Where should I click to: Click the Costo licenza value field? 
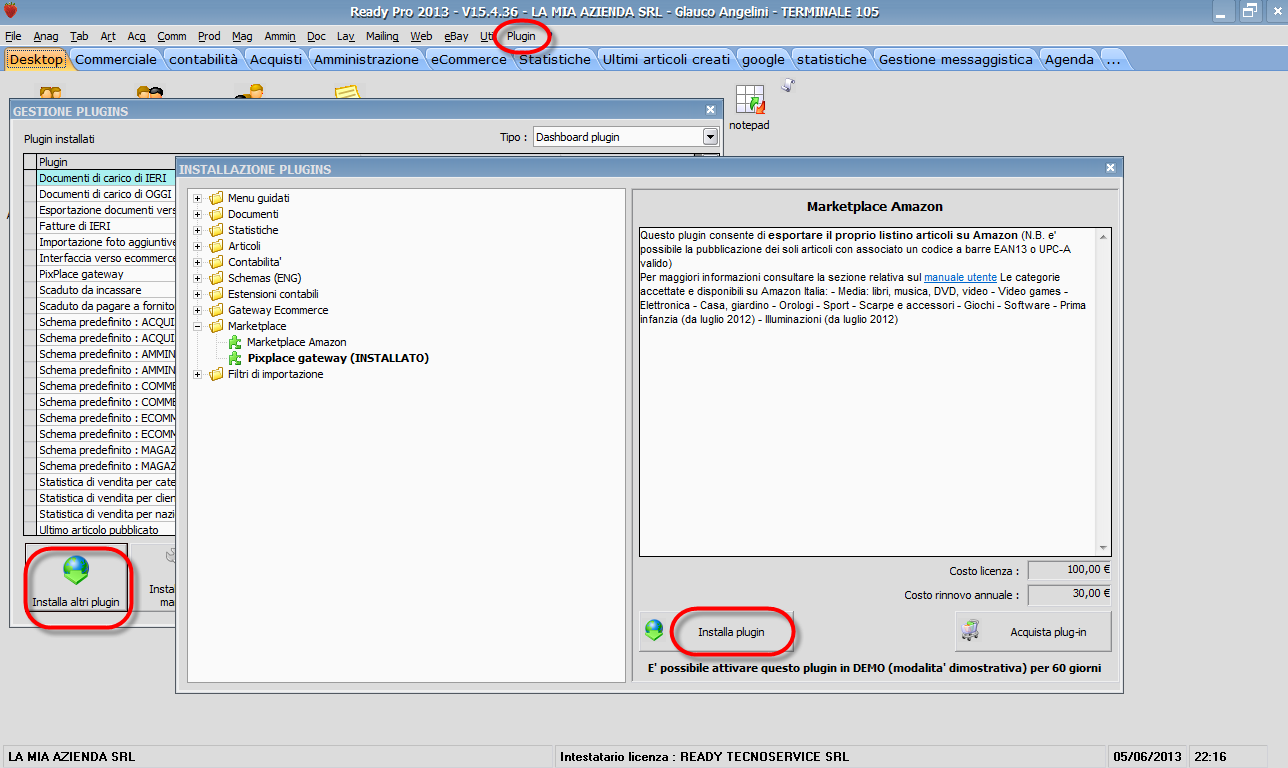pyautogui.click(x=1070, y=570)
